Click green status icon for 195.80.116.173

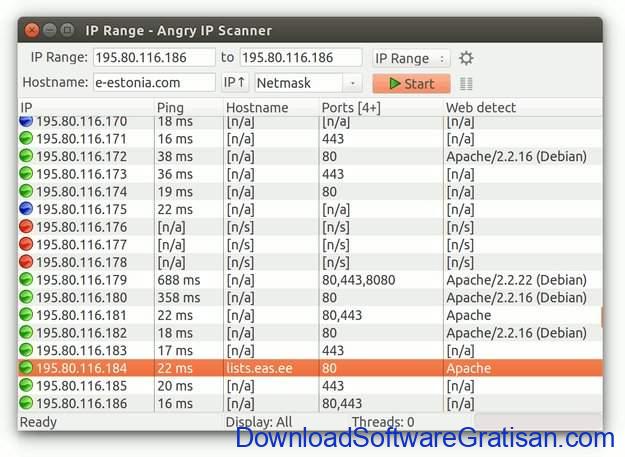coord(26,173)
